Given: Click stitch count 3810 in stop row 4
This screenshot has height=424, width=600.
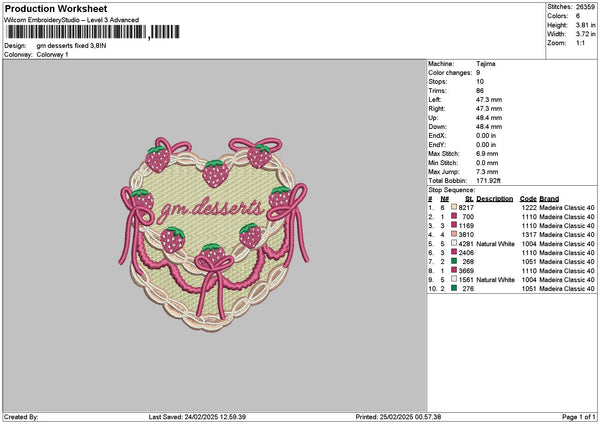Looking at the screenshot, I should point(466,235).
